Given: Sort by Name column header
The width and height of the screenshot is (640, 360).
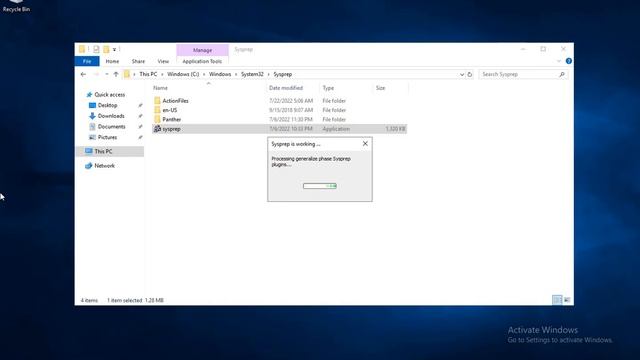Looking at the screenshot, I should point(160,88).
